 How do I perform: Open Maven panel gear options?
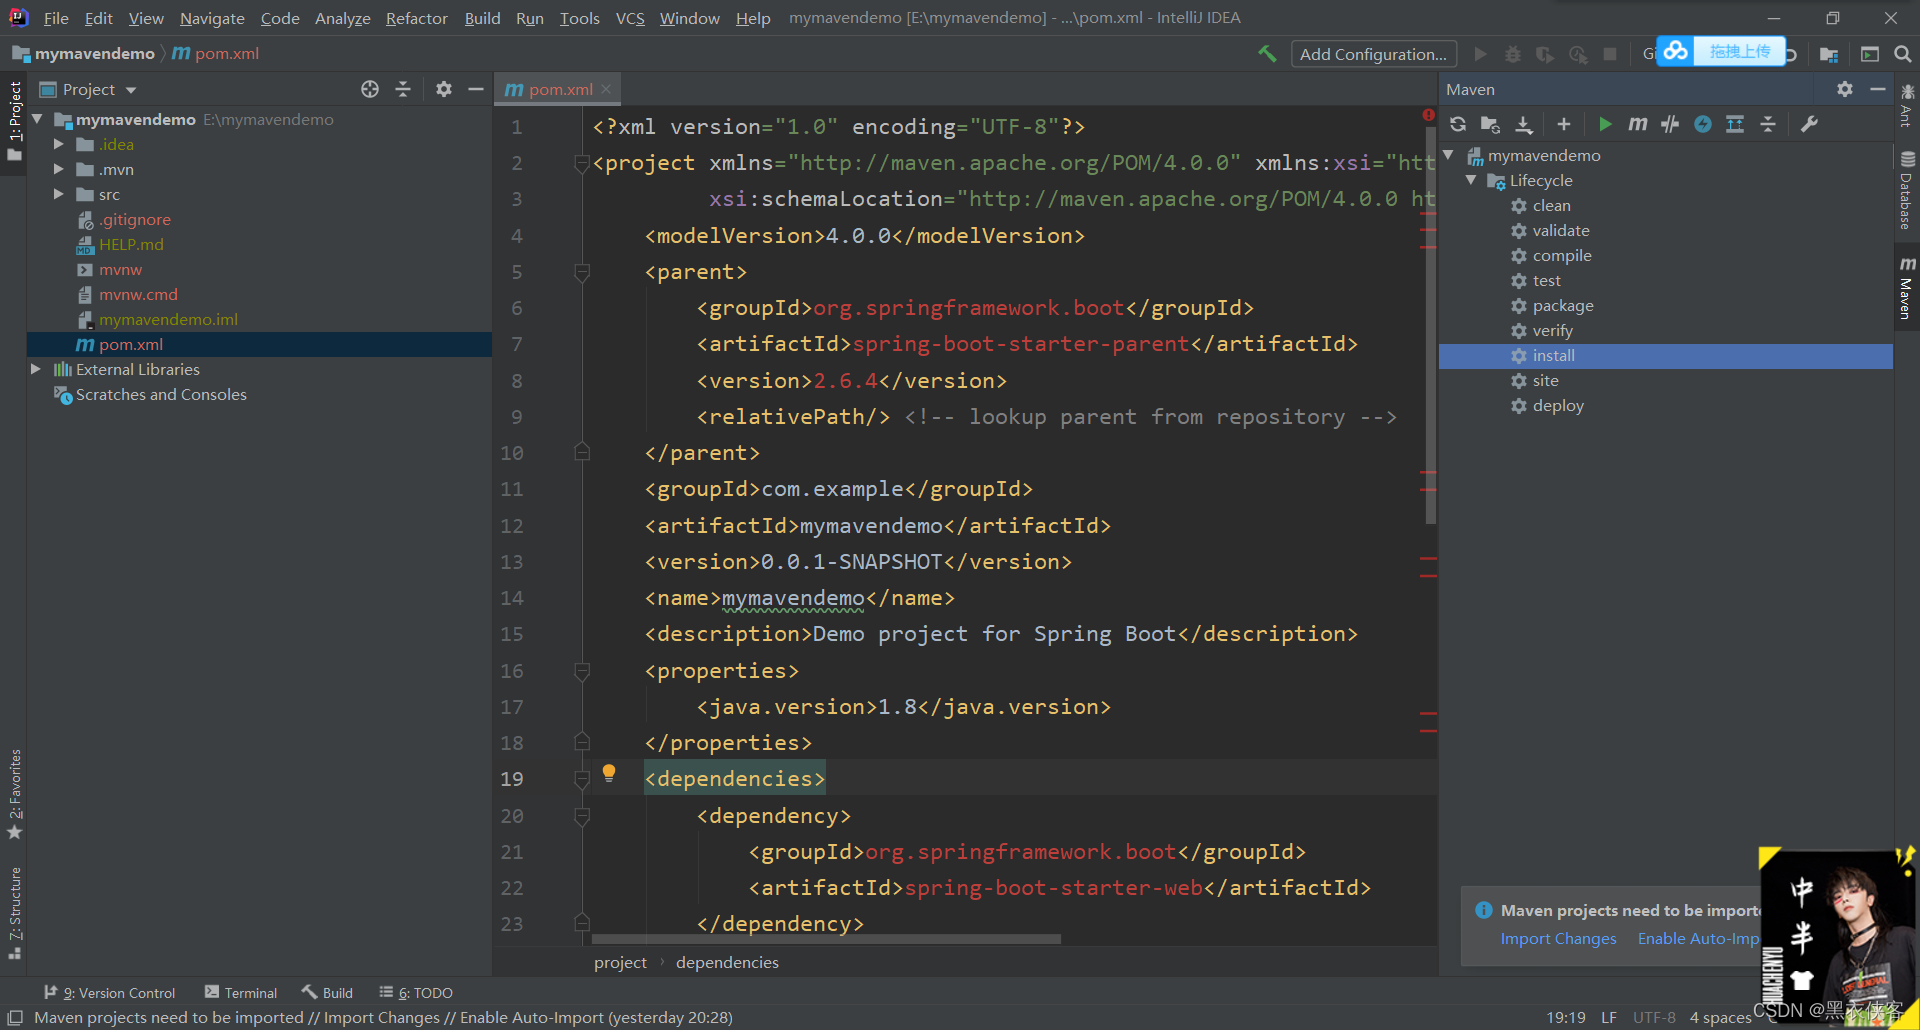pos(1845,89)
